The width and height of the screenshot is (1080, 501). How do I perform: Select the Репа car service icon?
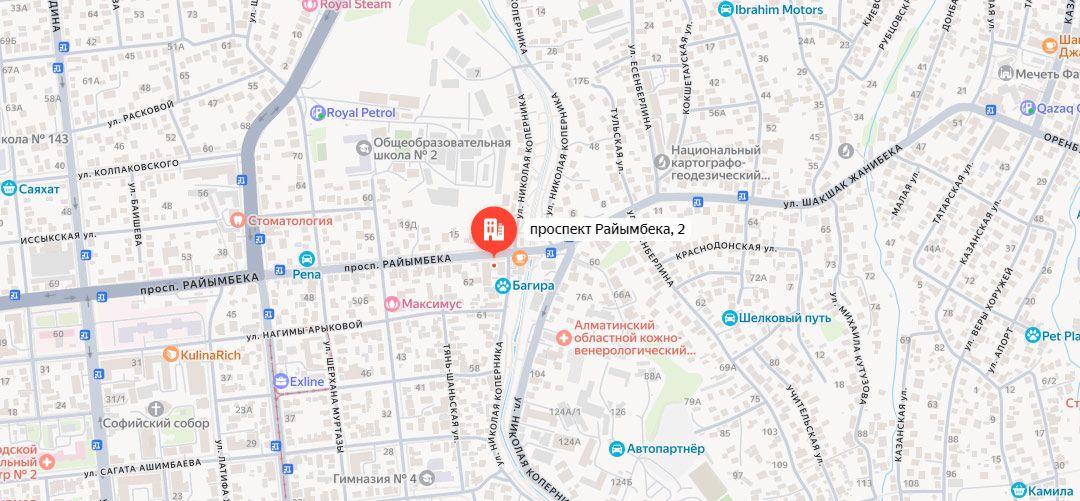pos(307,258)
